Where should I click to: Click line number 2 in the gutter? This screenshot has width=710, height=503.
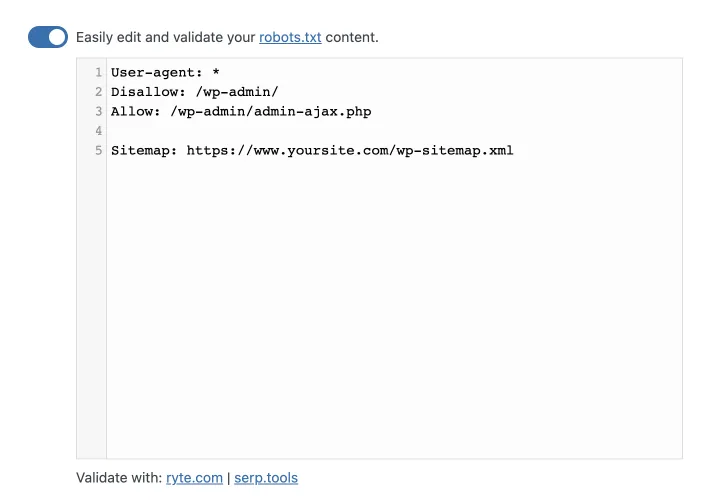tap(99, 92)
